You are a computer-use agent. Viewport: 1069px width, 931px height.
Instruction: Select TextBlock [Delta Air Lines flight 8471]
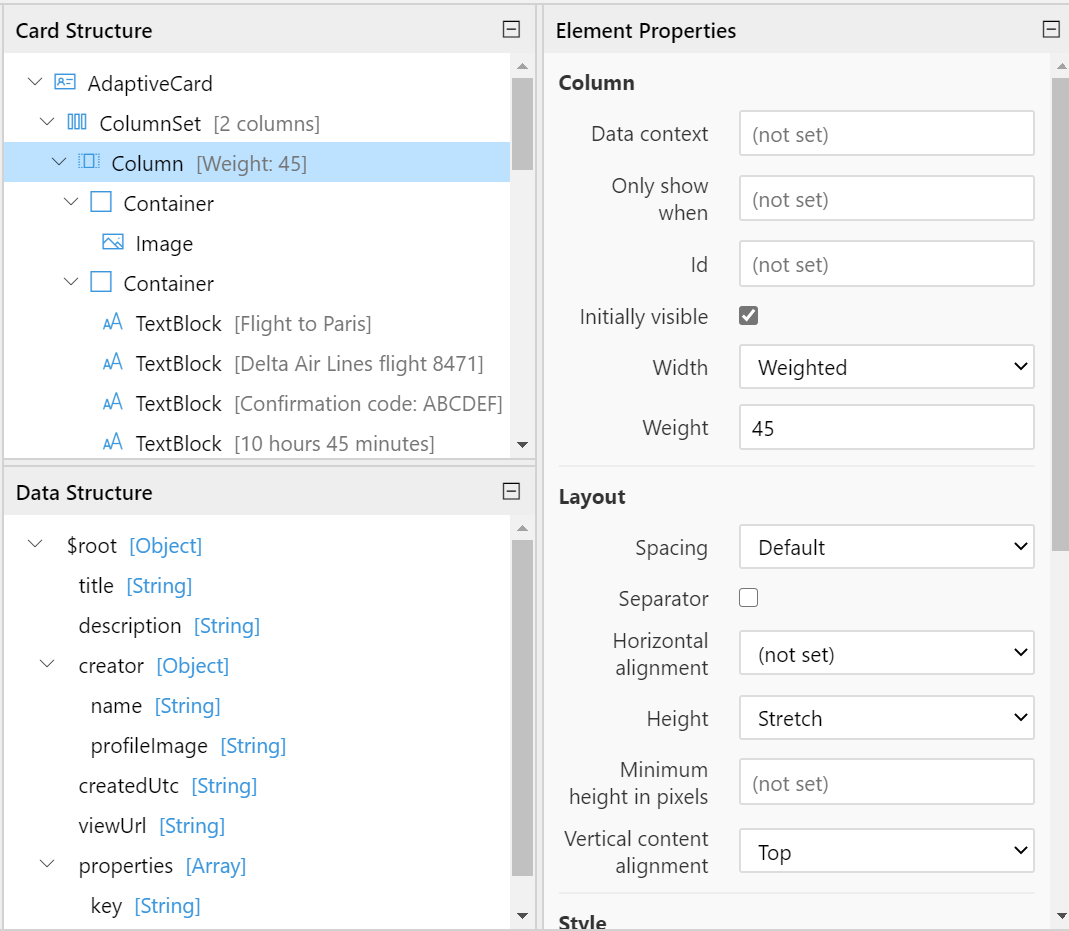pos(310,364)
